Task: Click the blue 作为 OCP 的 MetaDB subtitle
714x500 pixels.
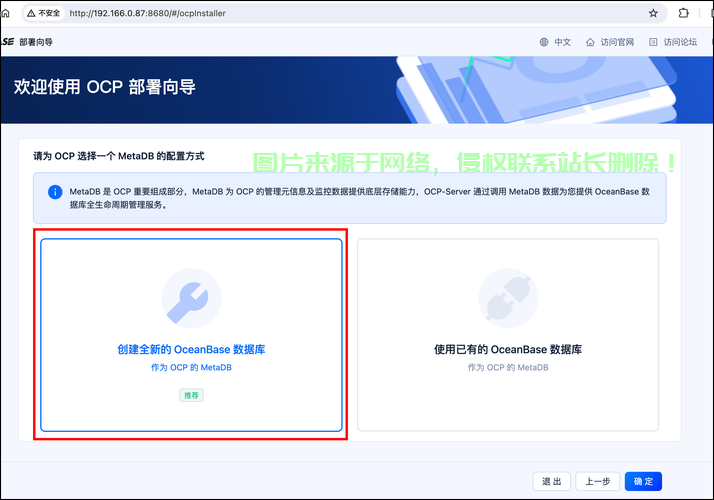Action: (191, 367)
